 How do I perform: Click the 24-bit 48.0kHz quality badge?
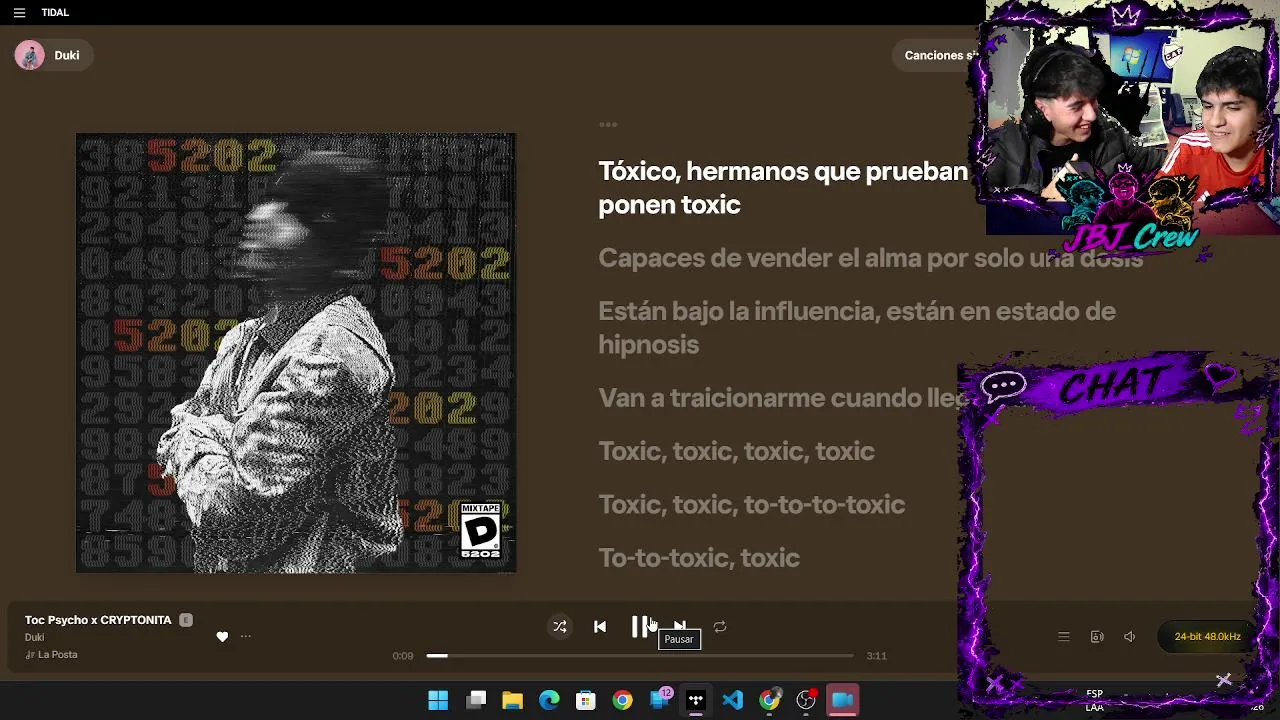click(x=1207, y=637)
